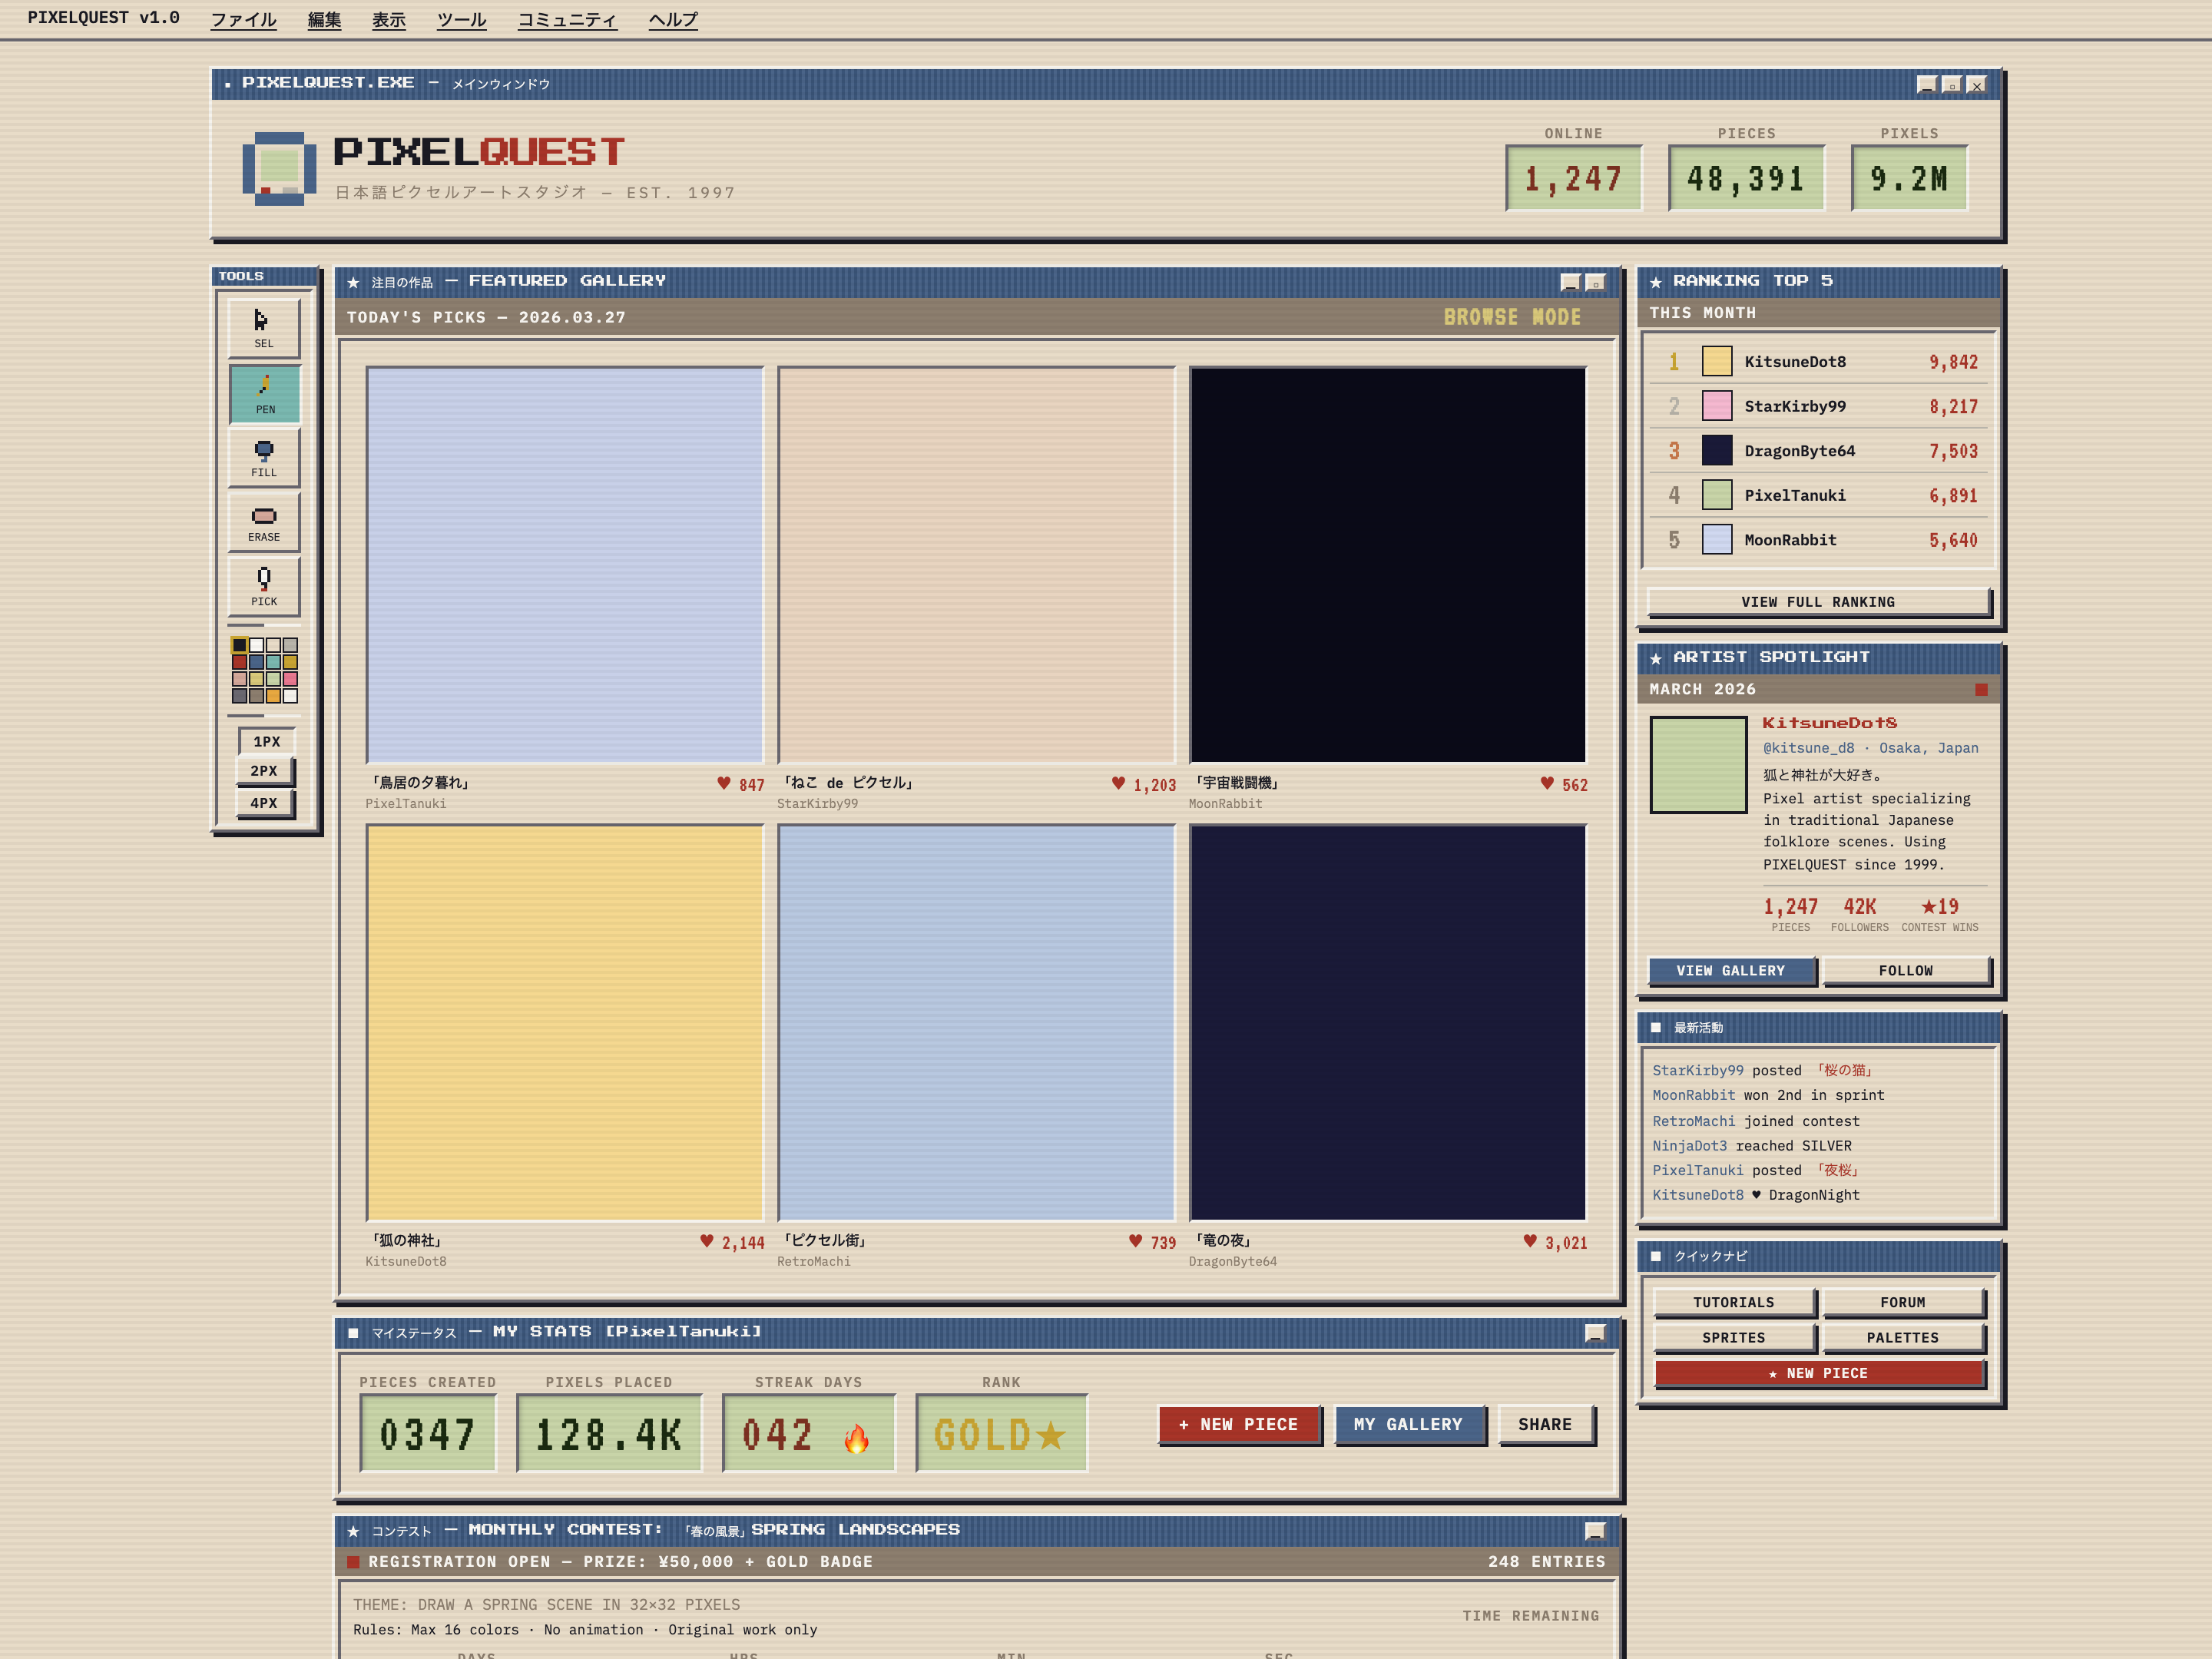This screenshot has width=2212, height=1659.
Task: Click the PixelQuest logo icon
Action: [x=279, y=169]
